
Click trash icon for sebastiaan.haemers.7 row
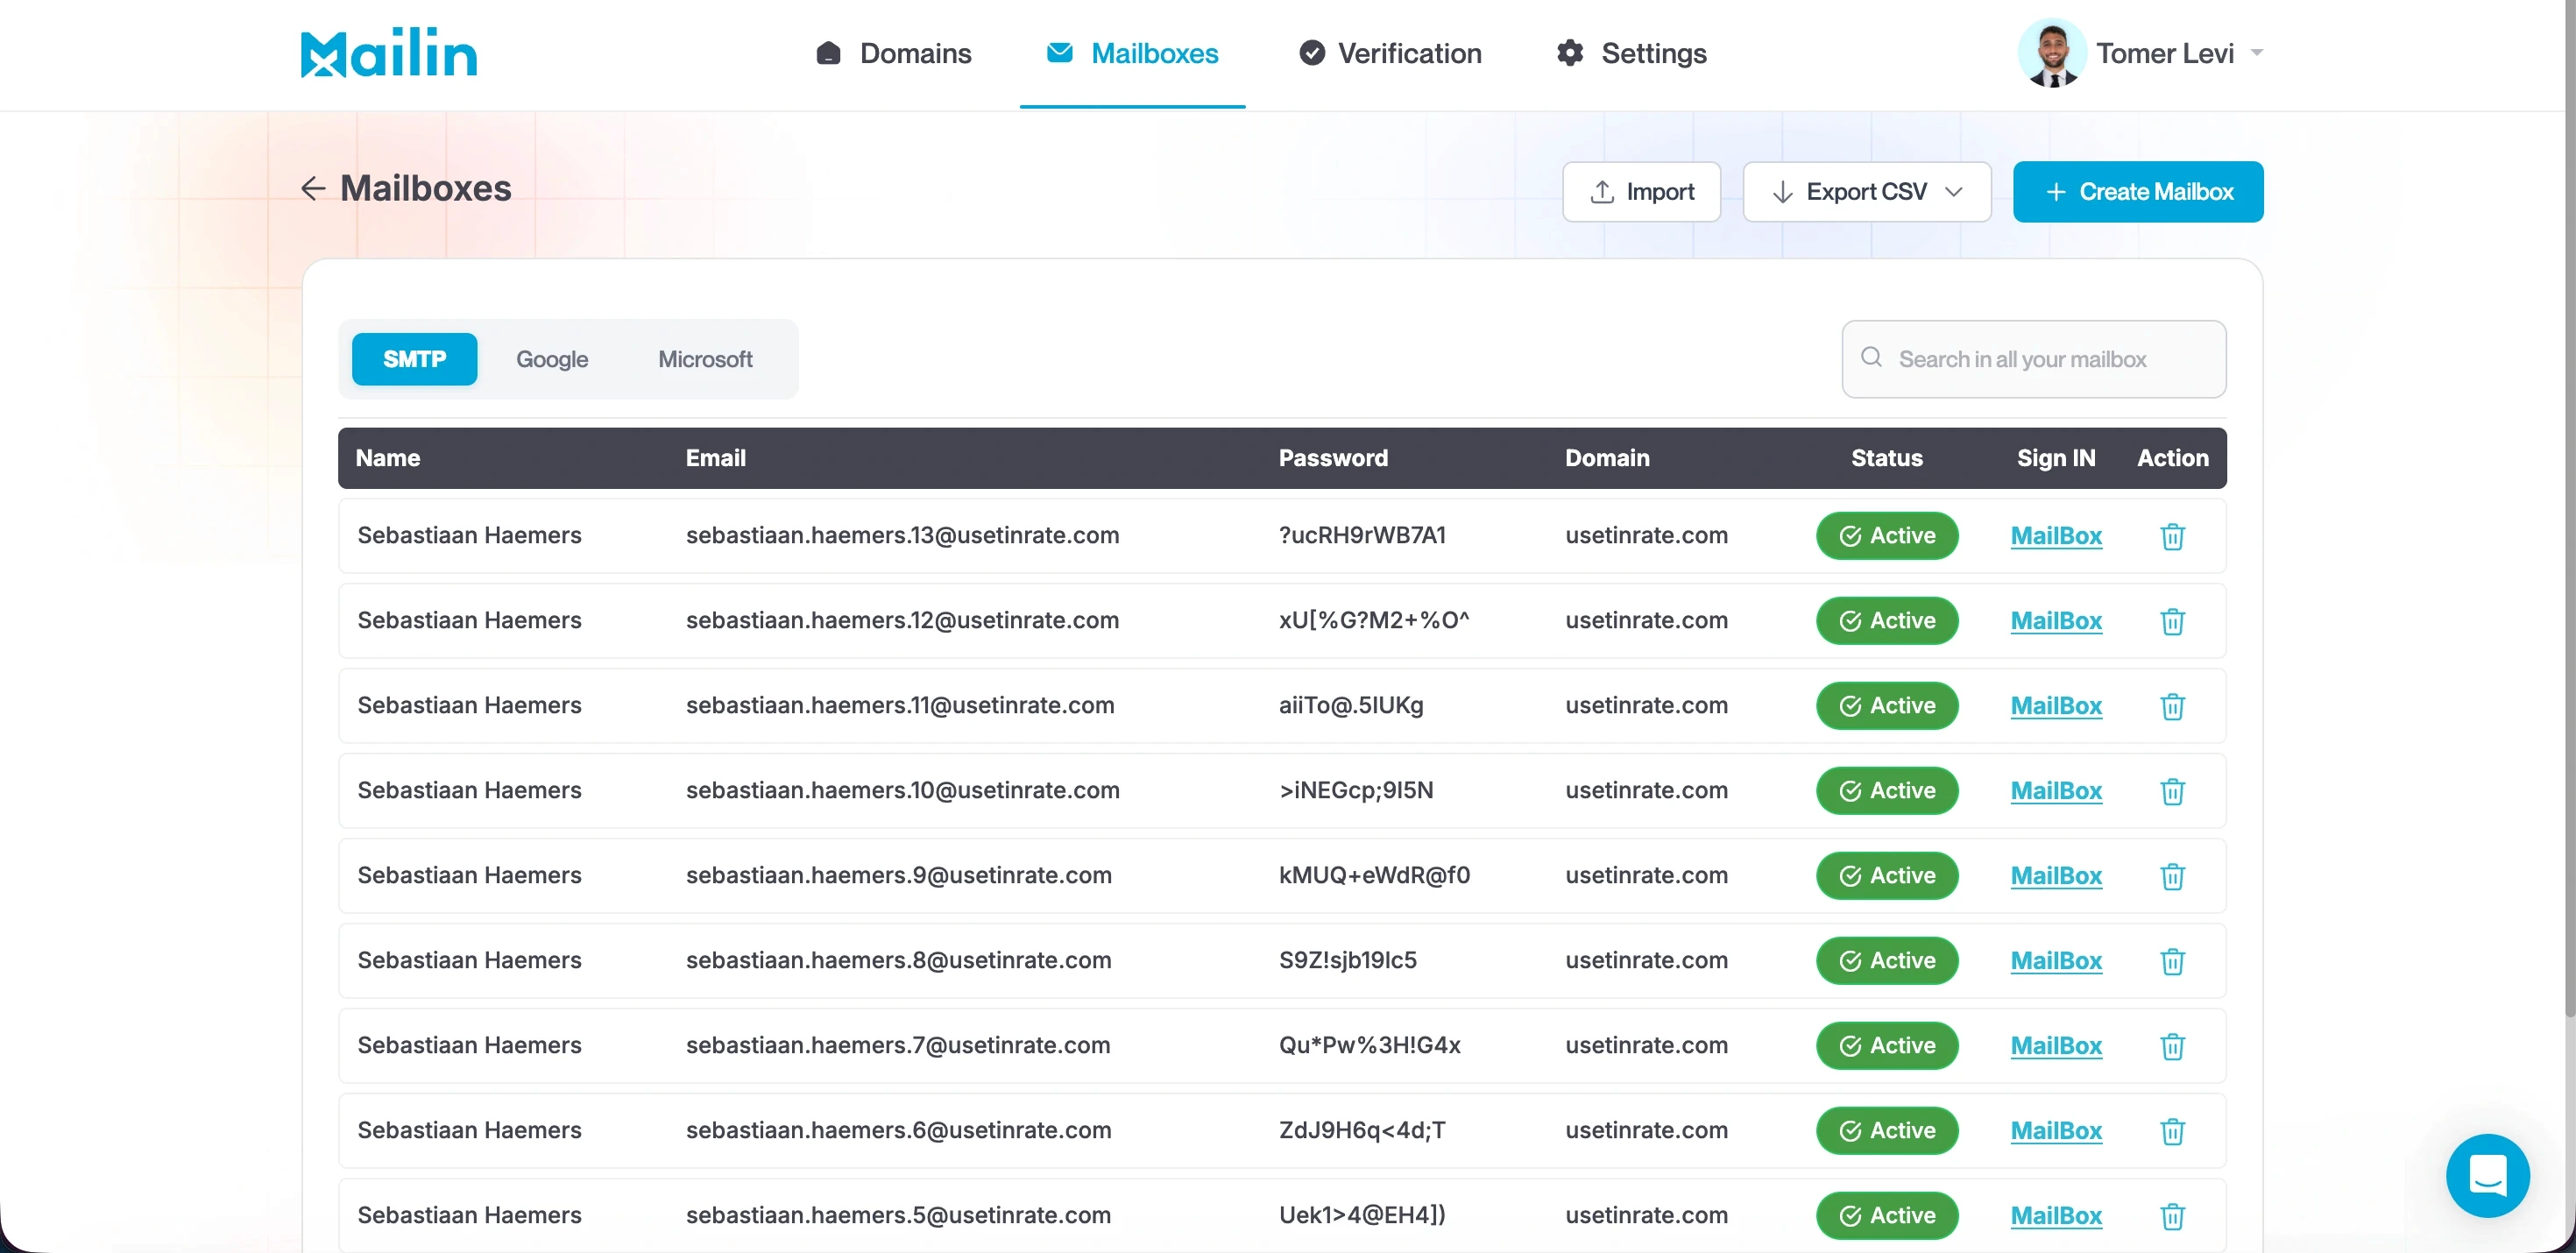2172,1046
